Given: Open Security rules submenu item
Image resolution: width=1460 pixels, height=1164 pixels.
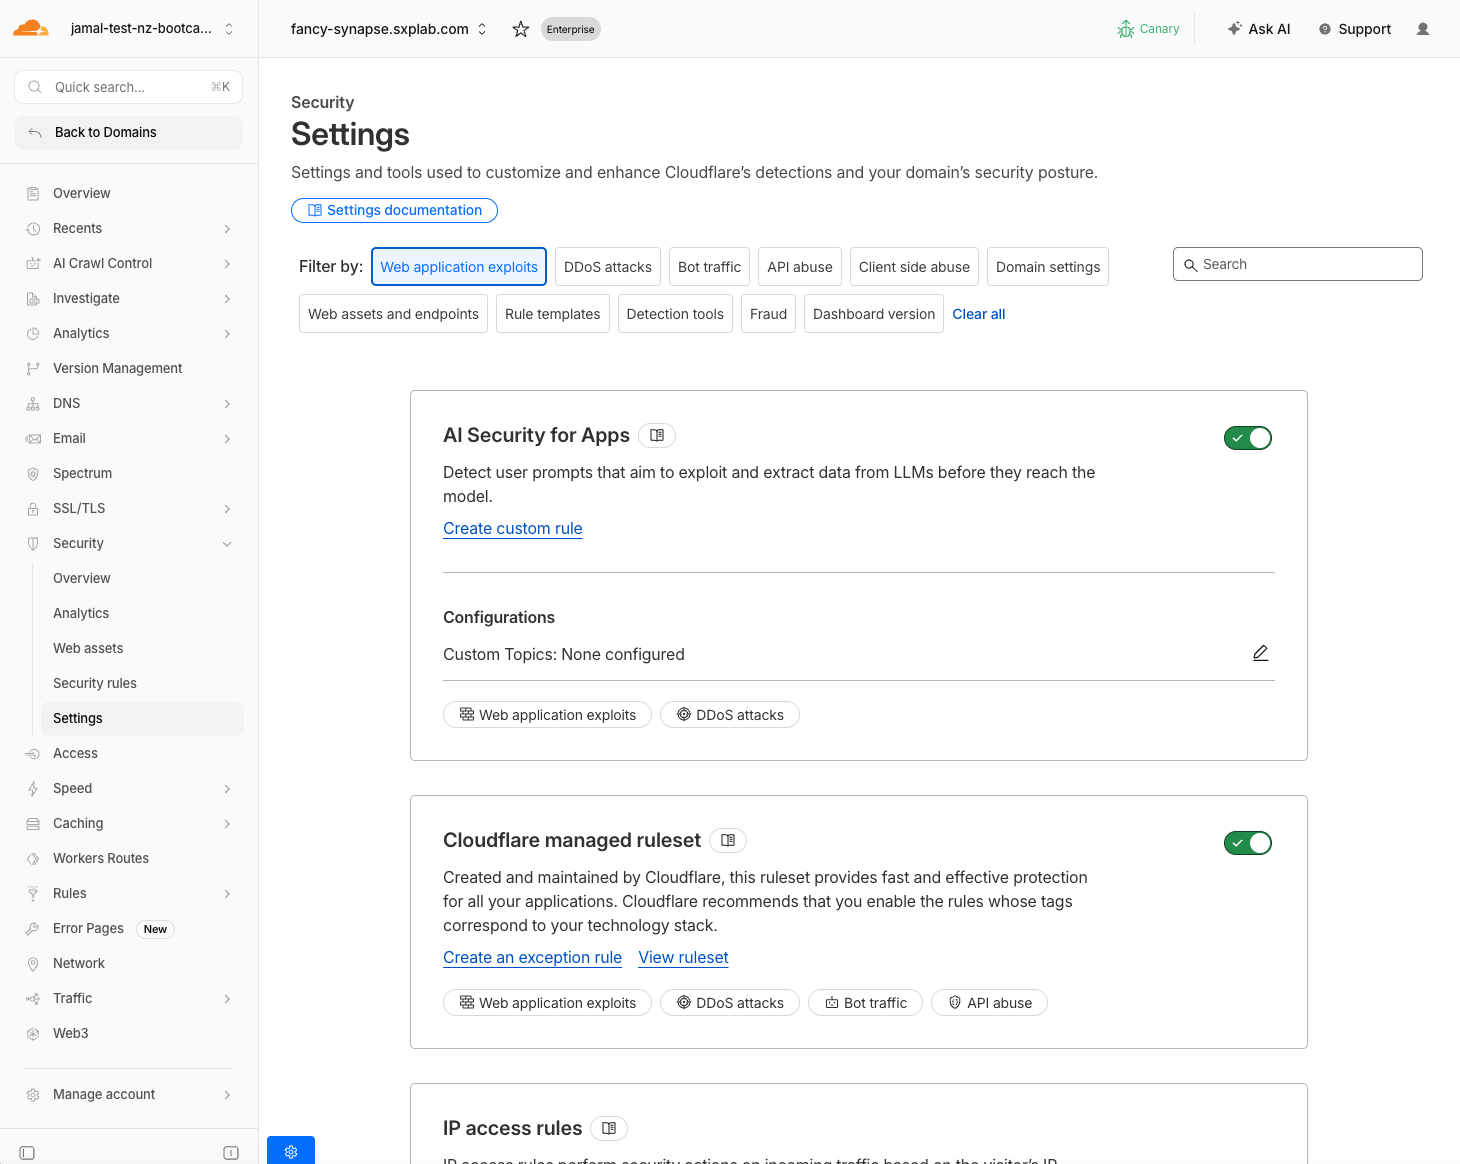Looking at the screenshot, I should coord(95,683).
